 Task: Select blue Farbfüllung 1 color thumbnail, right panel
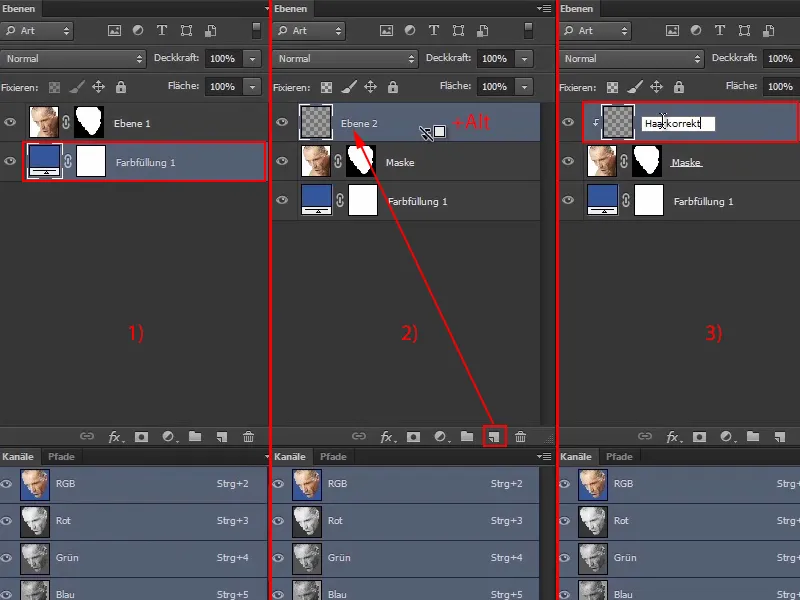603,200
